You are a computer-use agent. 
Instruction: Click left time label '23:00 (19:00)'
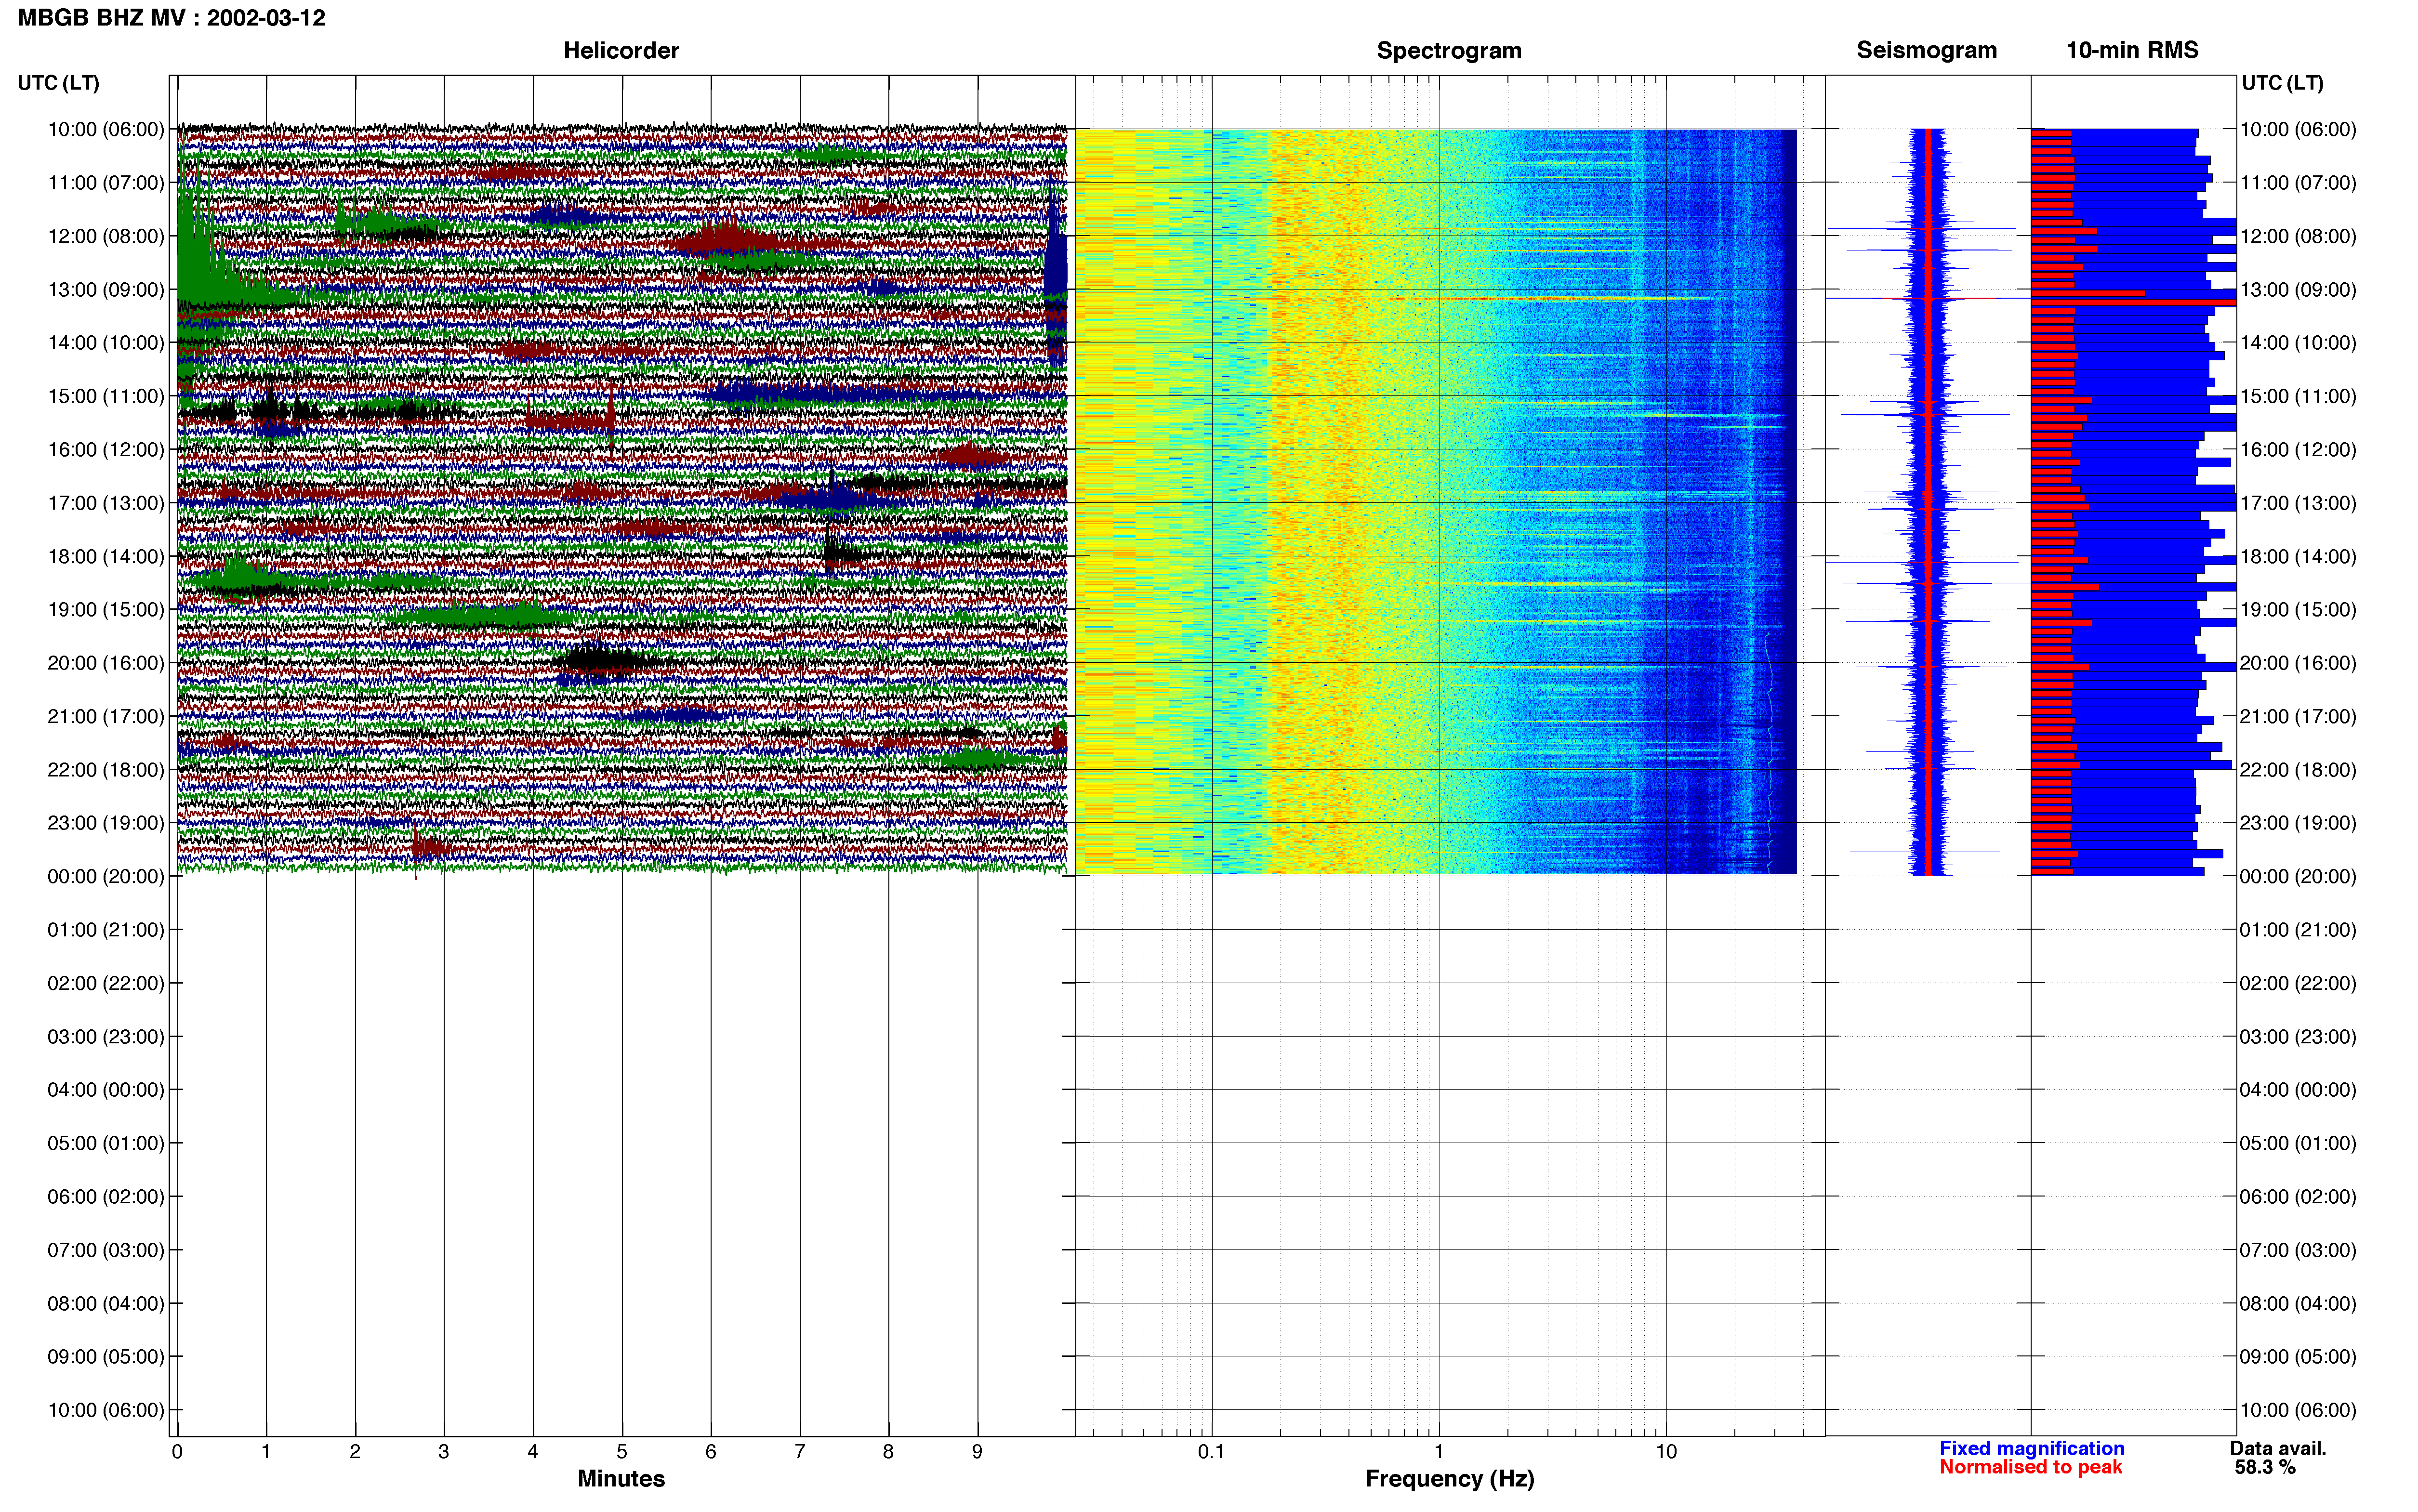coord(106,822)
